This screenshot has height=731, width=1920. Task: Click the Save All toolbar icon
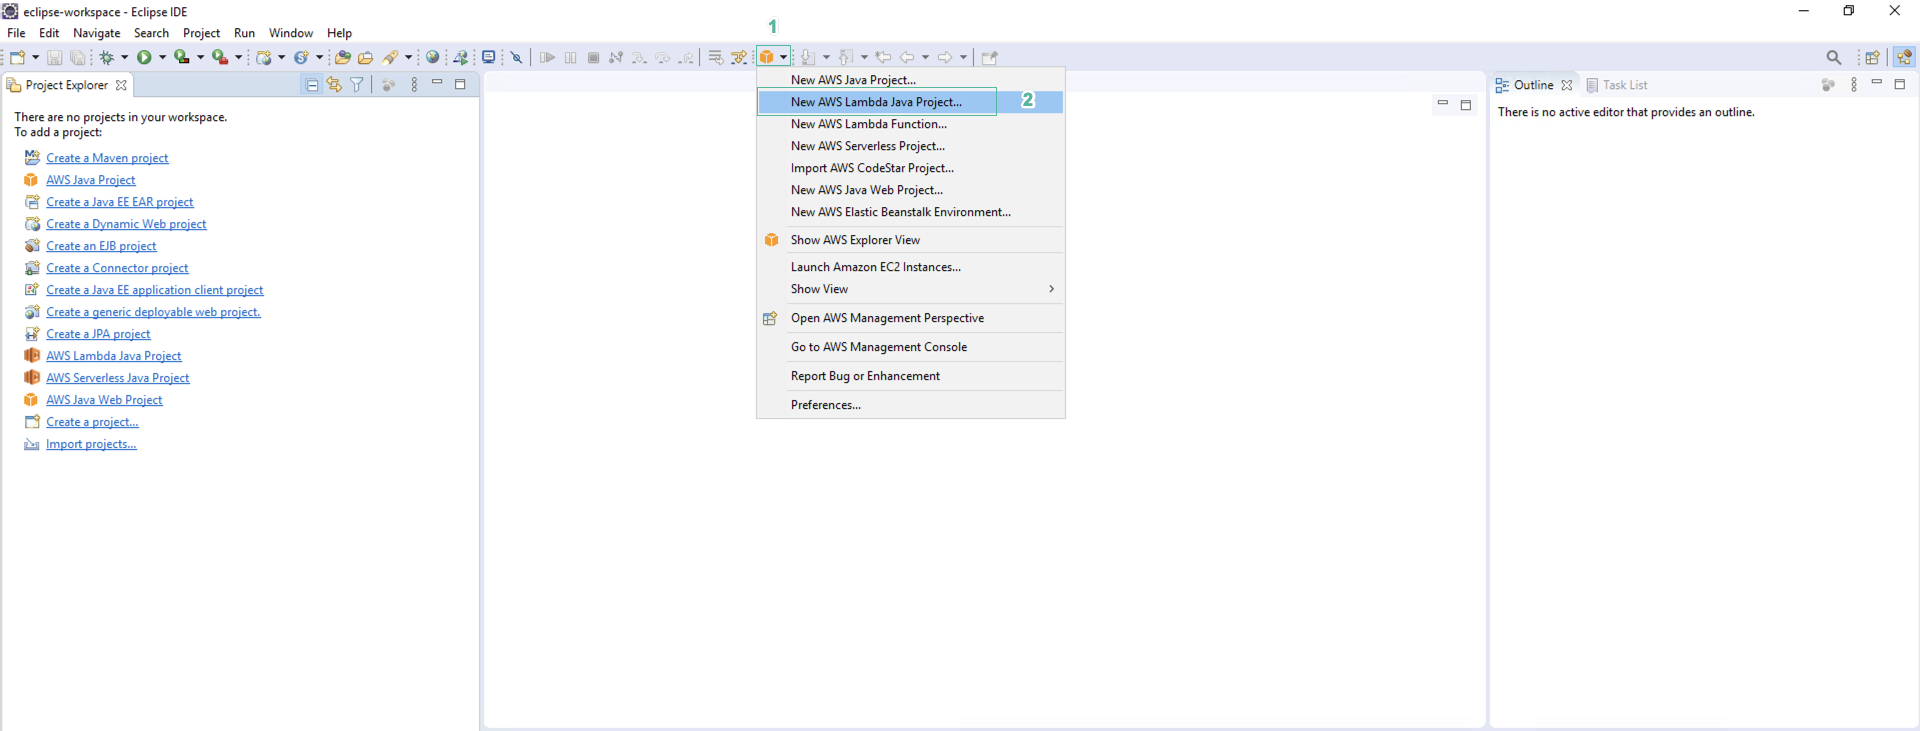coord(78,58)
